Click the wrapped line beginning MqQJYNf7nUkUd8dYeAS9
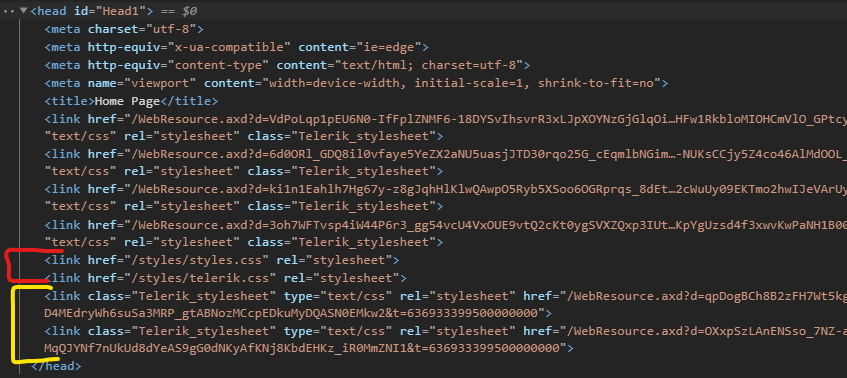Viewport: 847px width, 378px height. [308, 348]
